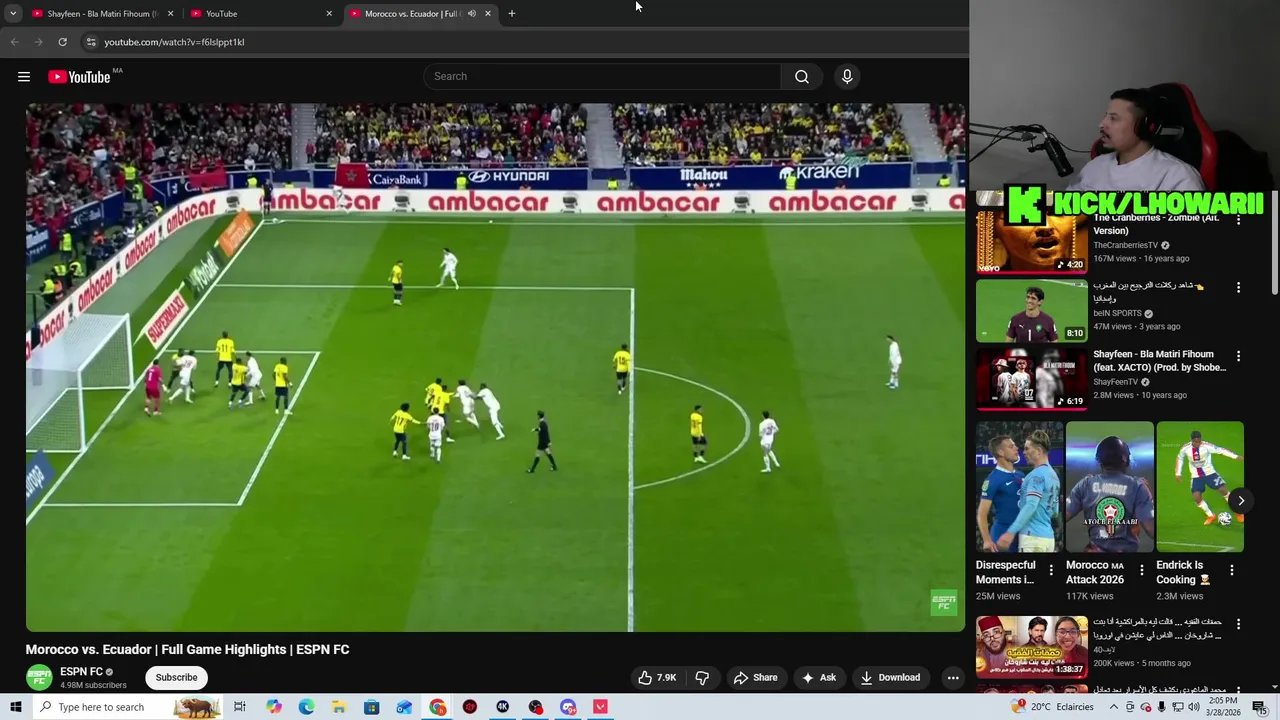Viewport: 1280px width, 720px height.
Task: Go back with browser back arrow
Action: pyautogui.click(x=14, y=42)
